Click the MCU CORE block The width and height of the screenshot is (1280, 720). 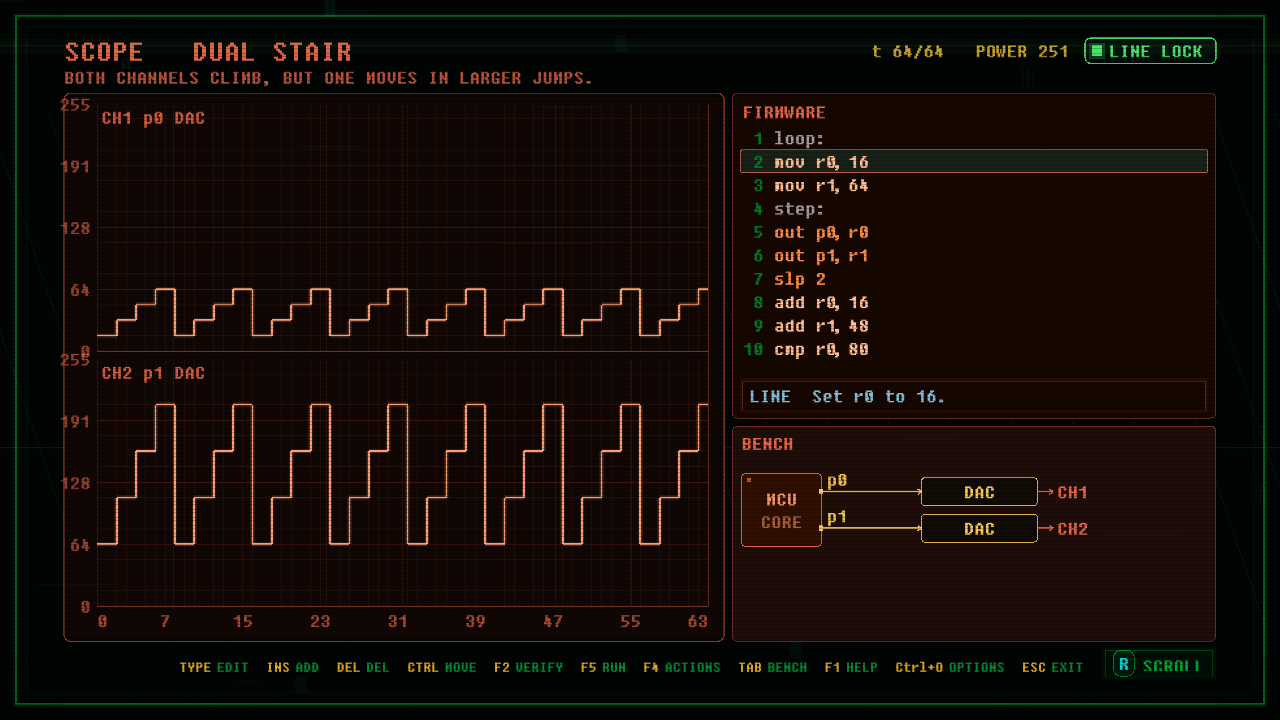pyautogui.click(x=781, y=510)
